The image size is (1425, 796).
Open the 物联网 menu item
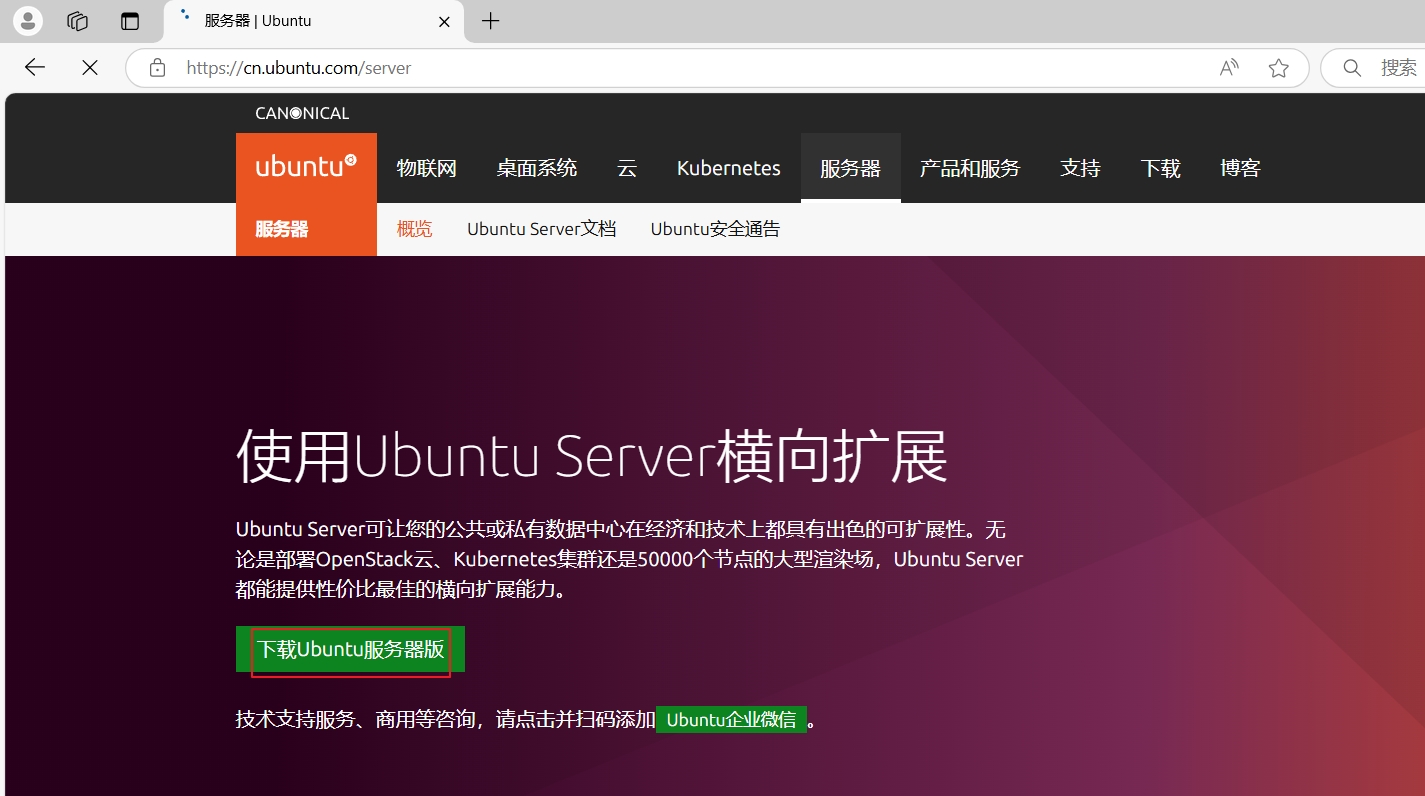tap(427, 168)
